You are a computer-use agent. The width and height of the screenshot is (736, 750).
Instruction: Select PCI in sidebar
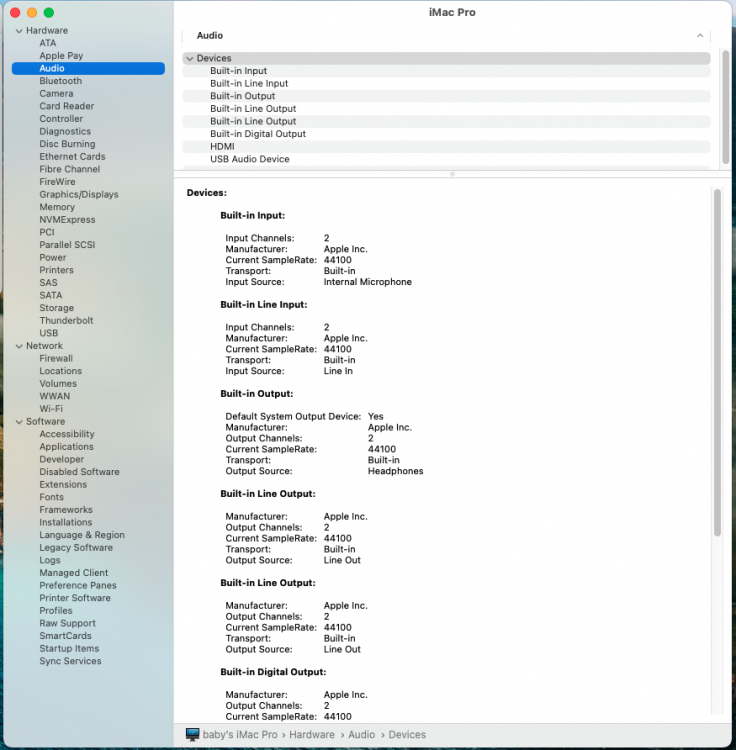coord(47,232)
